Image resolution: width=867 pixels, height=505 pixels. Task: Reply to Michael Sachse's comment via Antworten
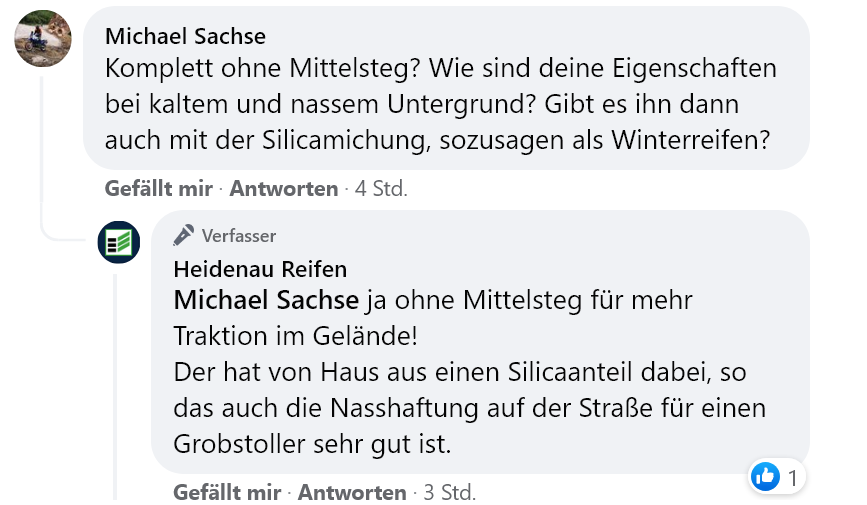click(284, 188)
